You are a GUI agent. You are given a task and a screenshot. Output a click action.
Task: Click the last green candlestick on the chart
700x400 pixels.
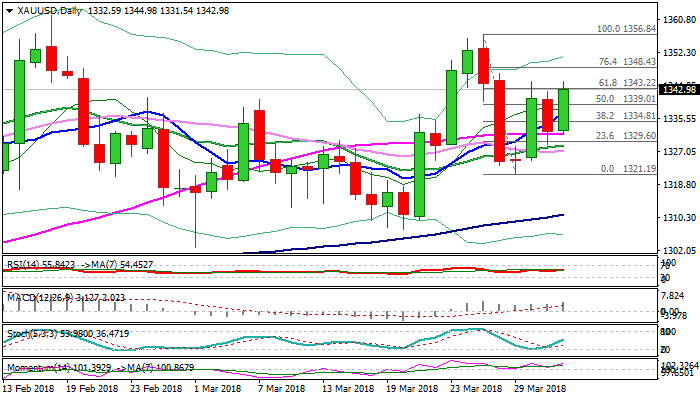coord(564,109)
